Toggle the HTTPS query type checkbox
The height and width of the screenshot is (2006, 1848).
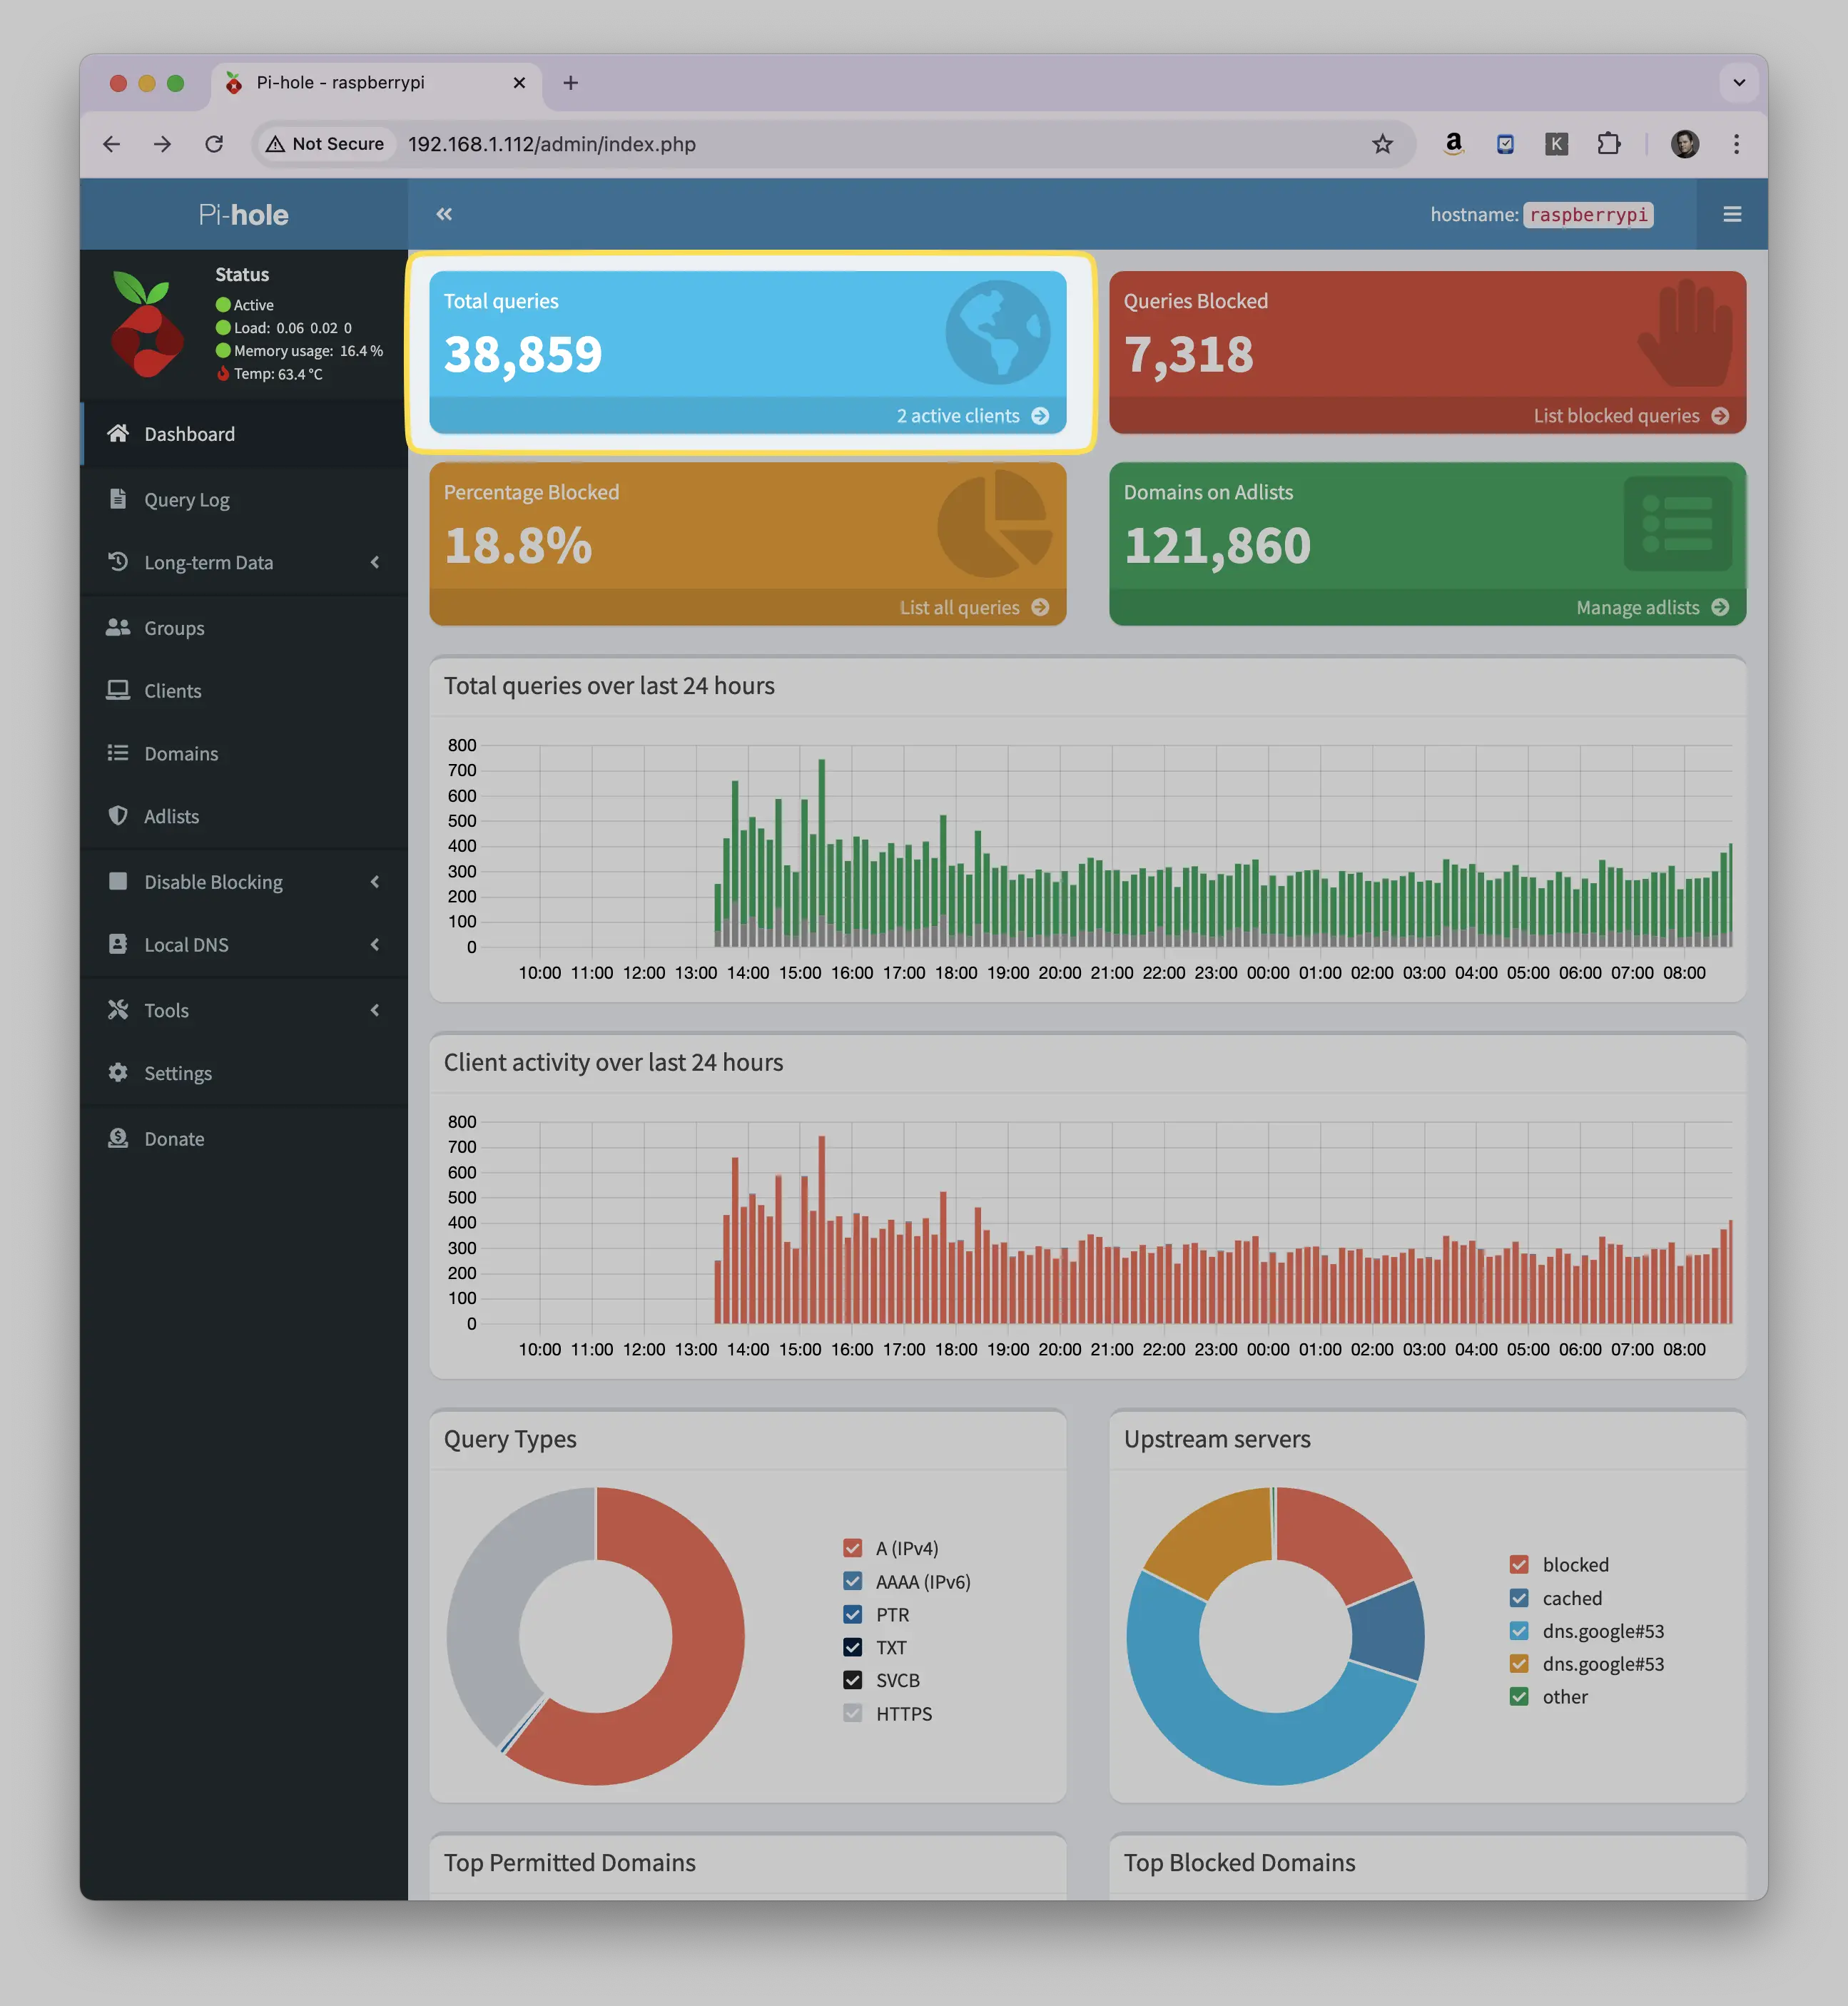852,1713
